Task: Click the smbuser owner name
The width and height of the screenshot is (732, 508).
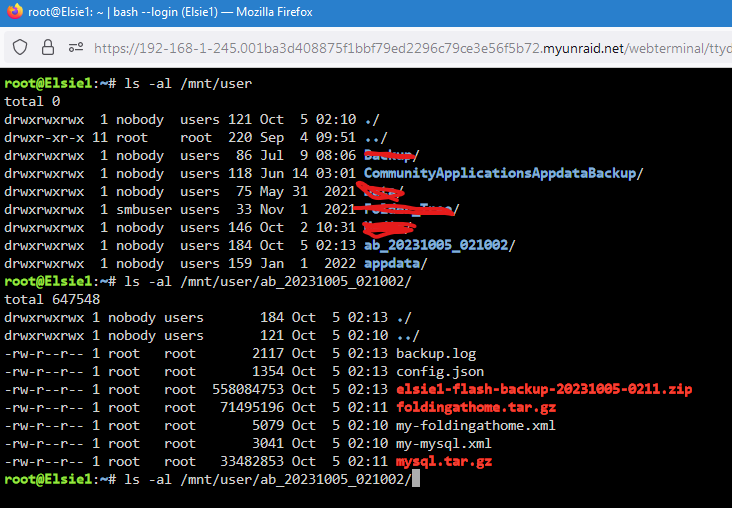Action: coord(144,209)
